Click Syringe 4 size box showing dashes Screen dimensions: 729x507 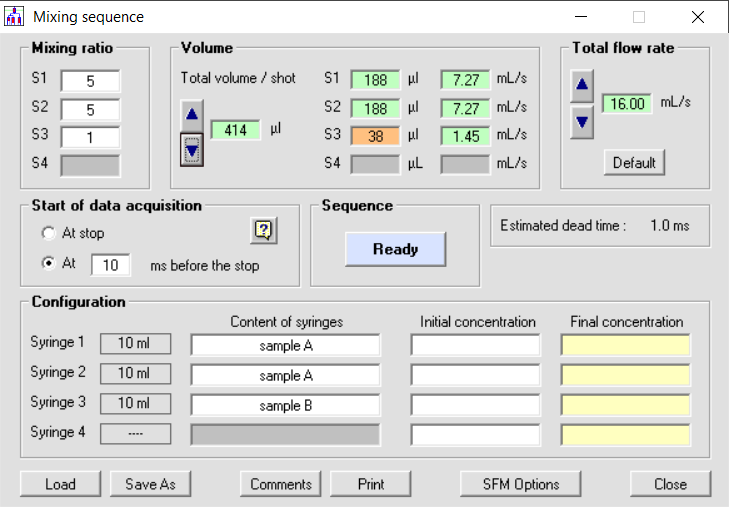(x=135, y=434)
